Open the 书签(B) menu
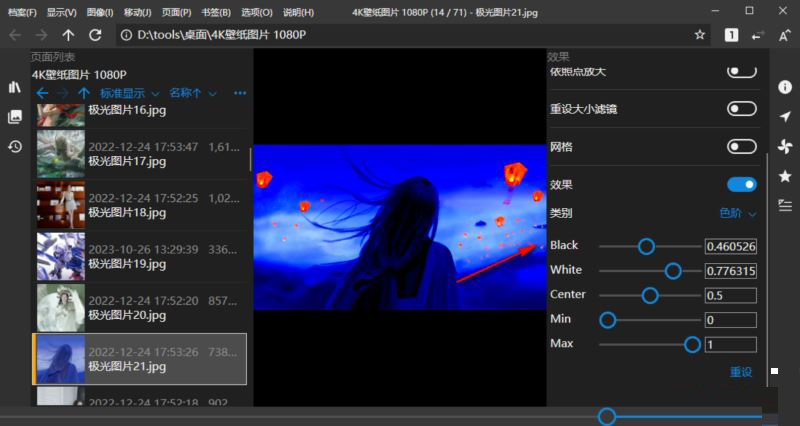 click(216, 12)
